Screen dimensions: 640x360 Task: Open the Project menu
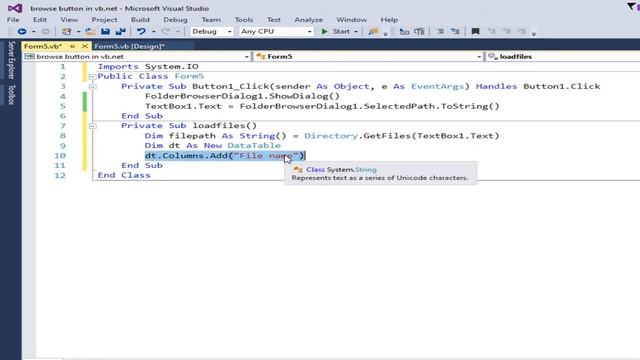click(x=104, y=20)
